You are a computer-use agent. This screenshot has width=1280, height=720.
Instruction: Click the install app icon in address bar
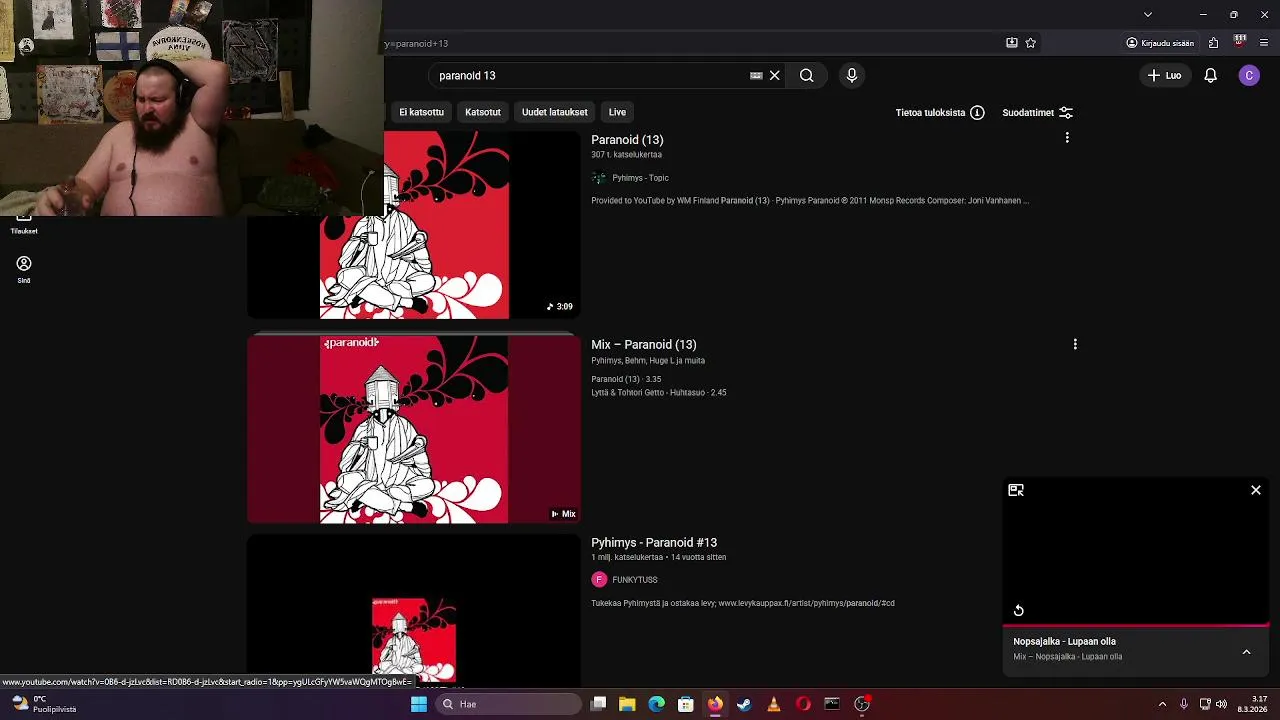[x=1012, y=43]
